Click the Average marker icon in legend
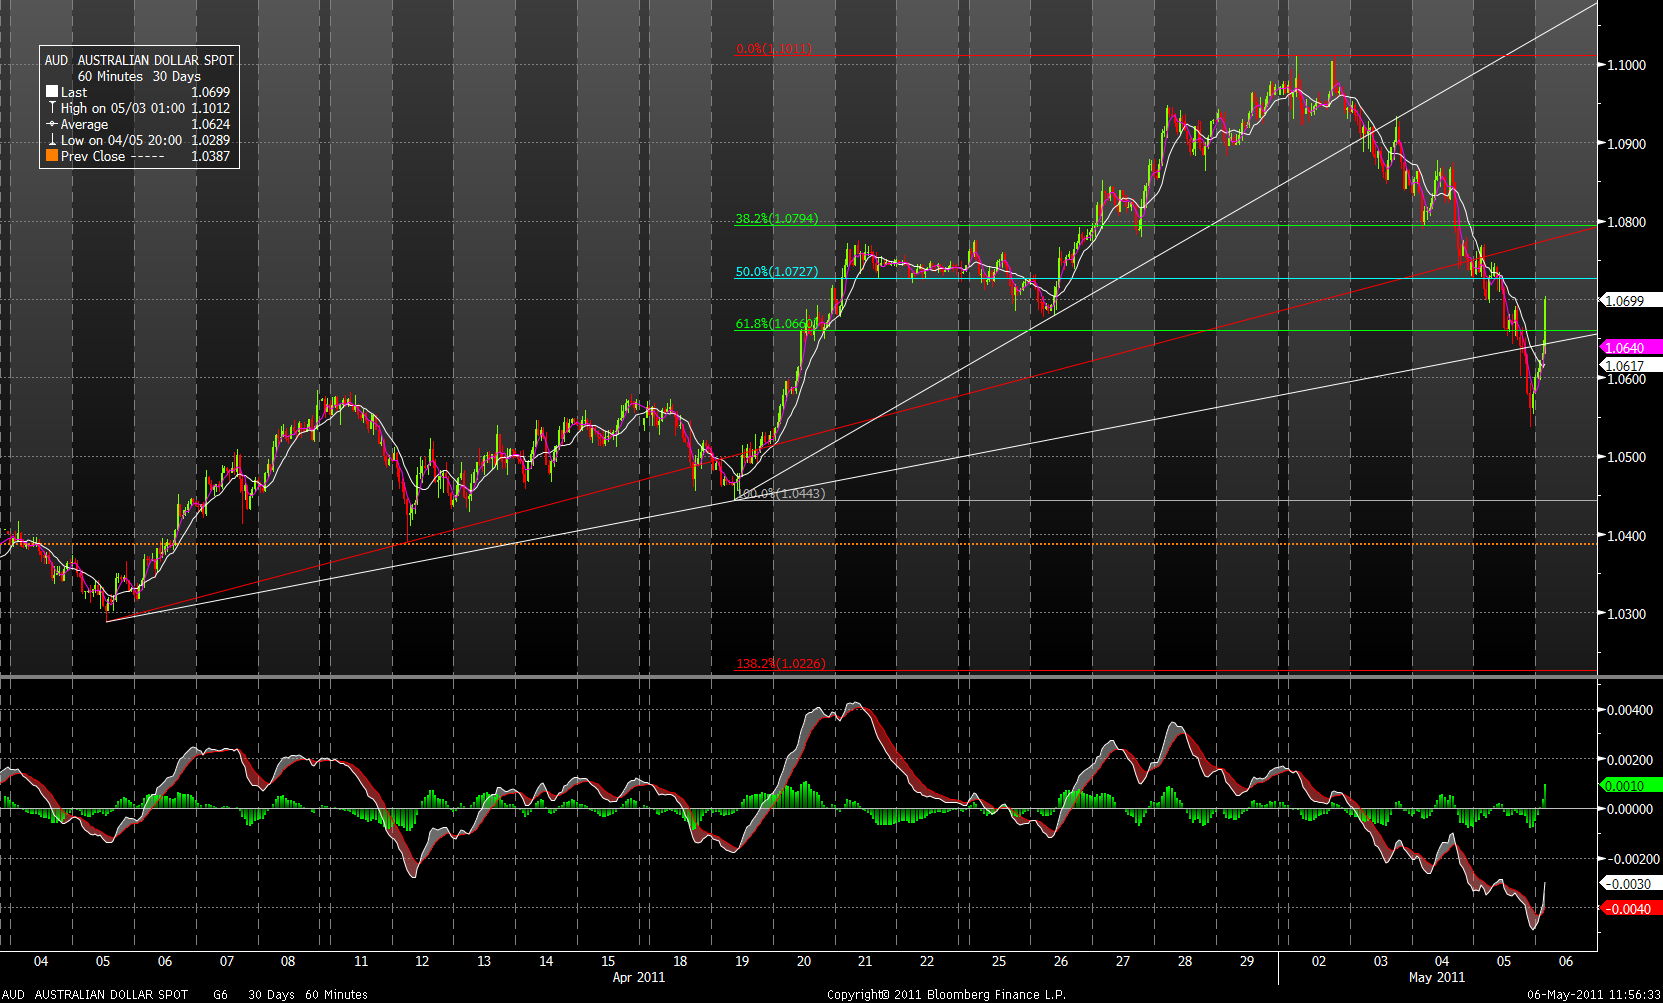The height and width of the screenshot is (1003, 1663). 52,124
